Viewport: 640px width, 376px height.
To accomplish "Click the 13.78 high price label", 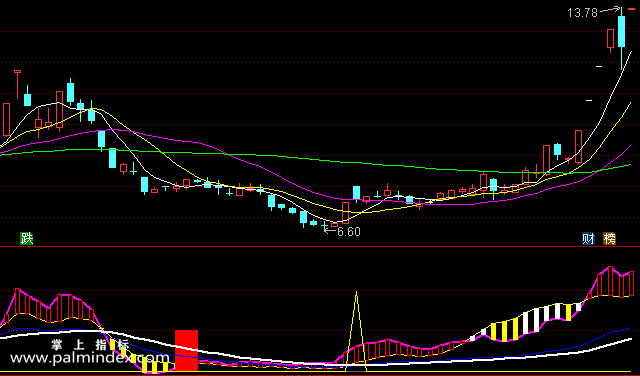I will pyautogui.click(x=582, y=13).
